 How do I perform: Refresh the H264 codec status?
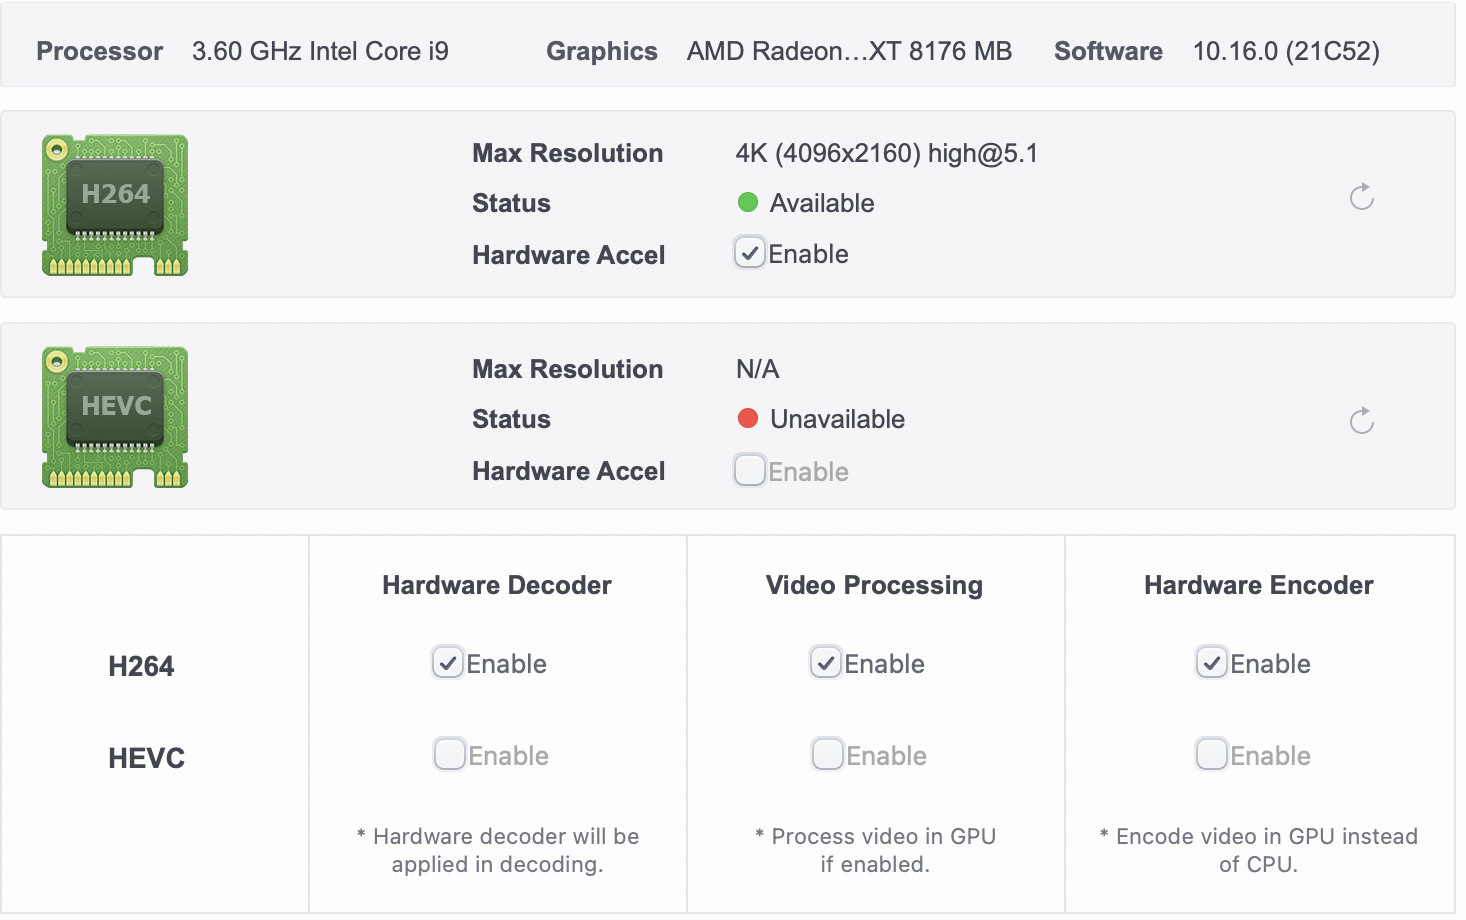point(1361,197)
